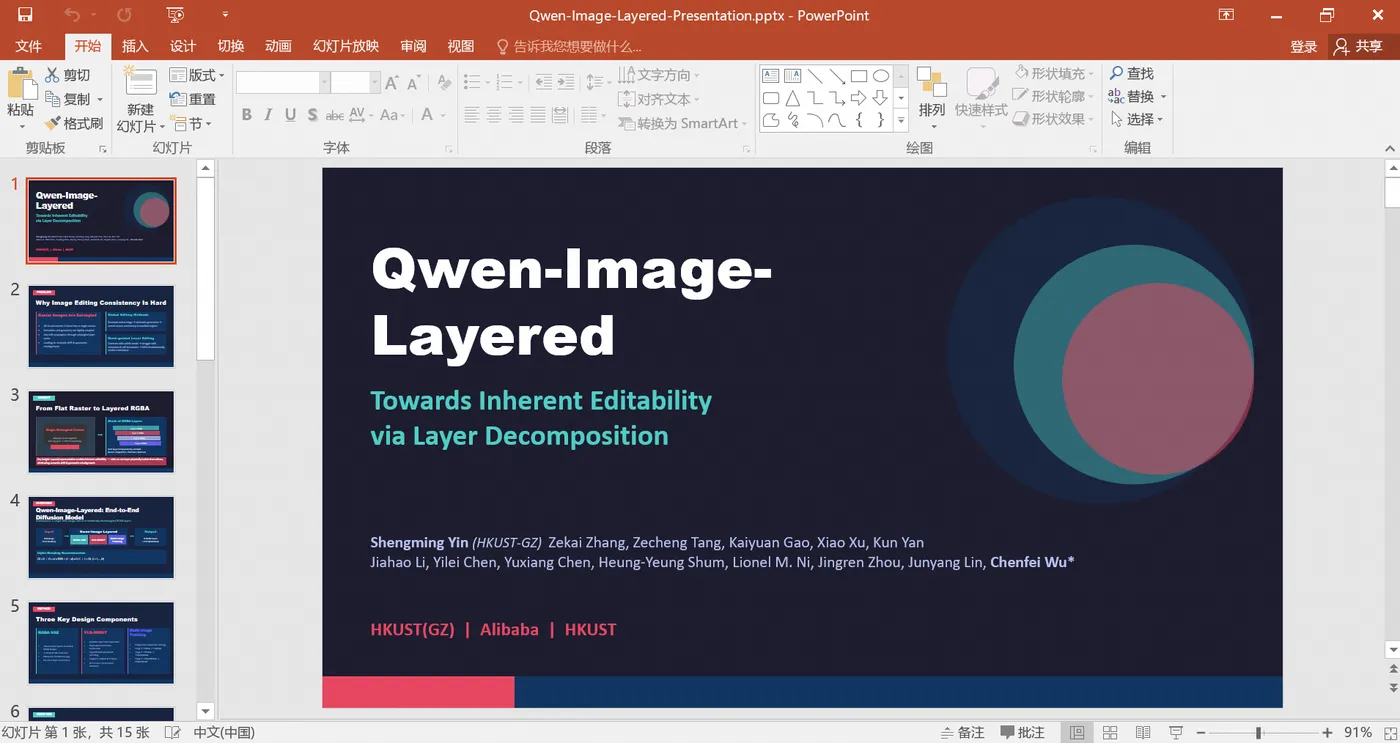Click the Save icon in the title bar
The image size is (1400, 743).
click(24, 15)
